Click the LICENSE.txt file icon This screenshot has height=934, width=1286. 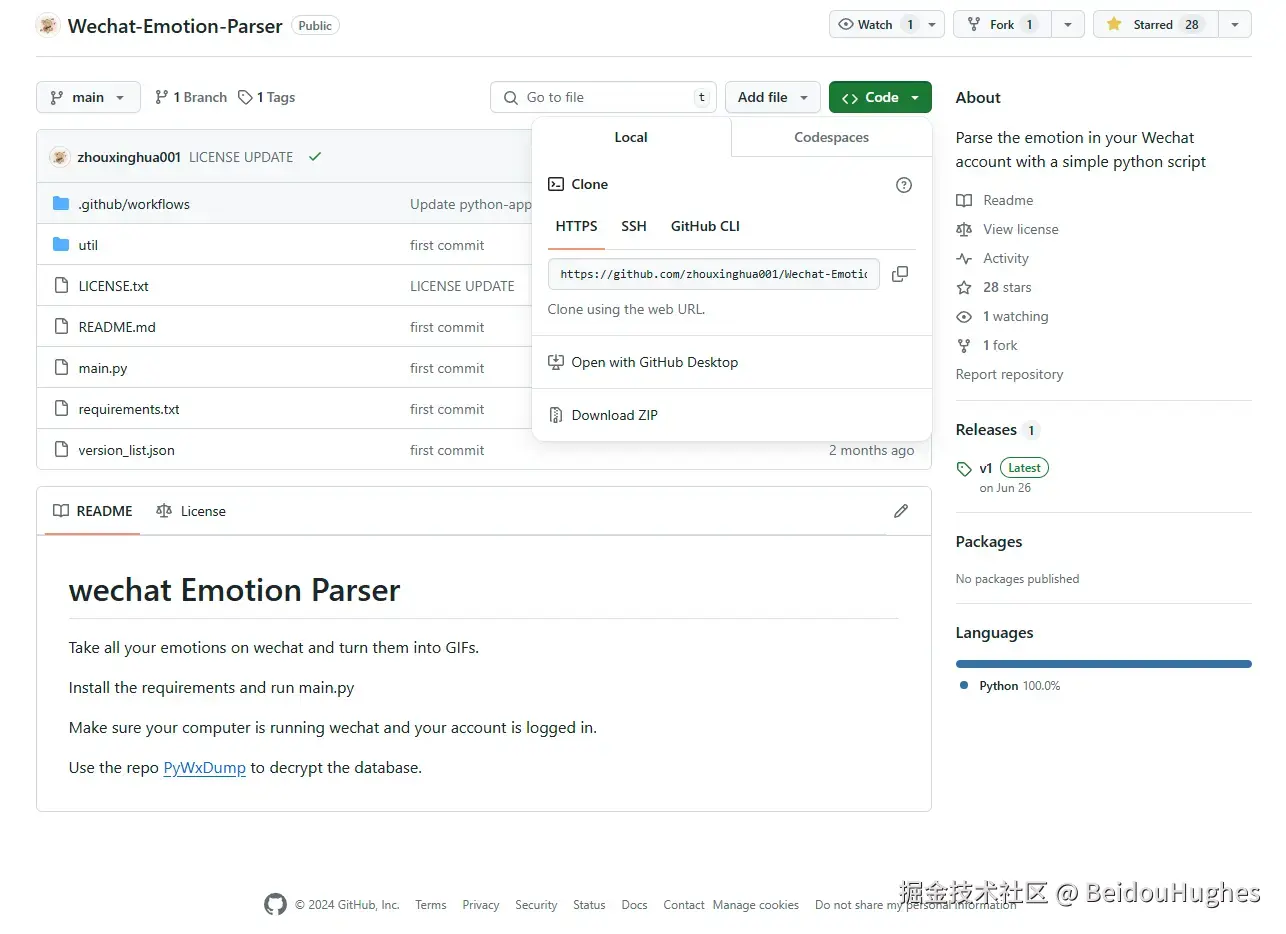(x=61, y=286)
